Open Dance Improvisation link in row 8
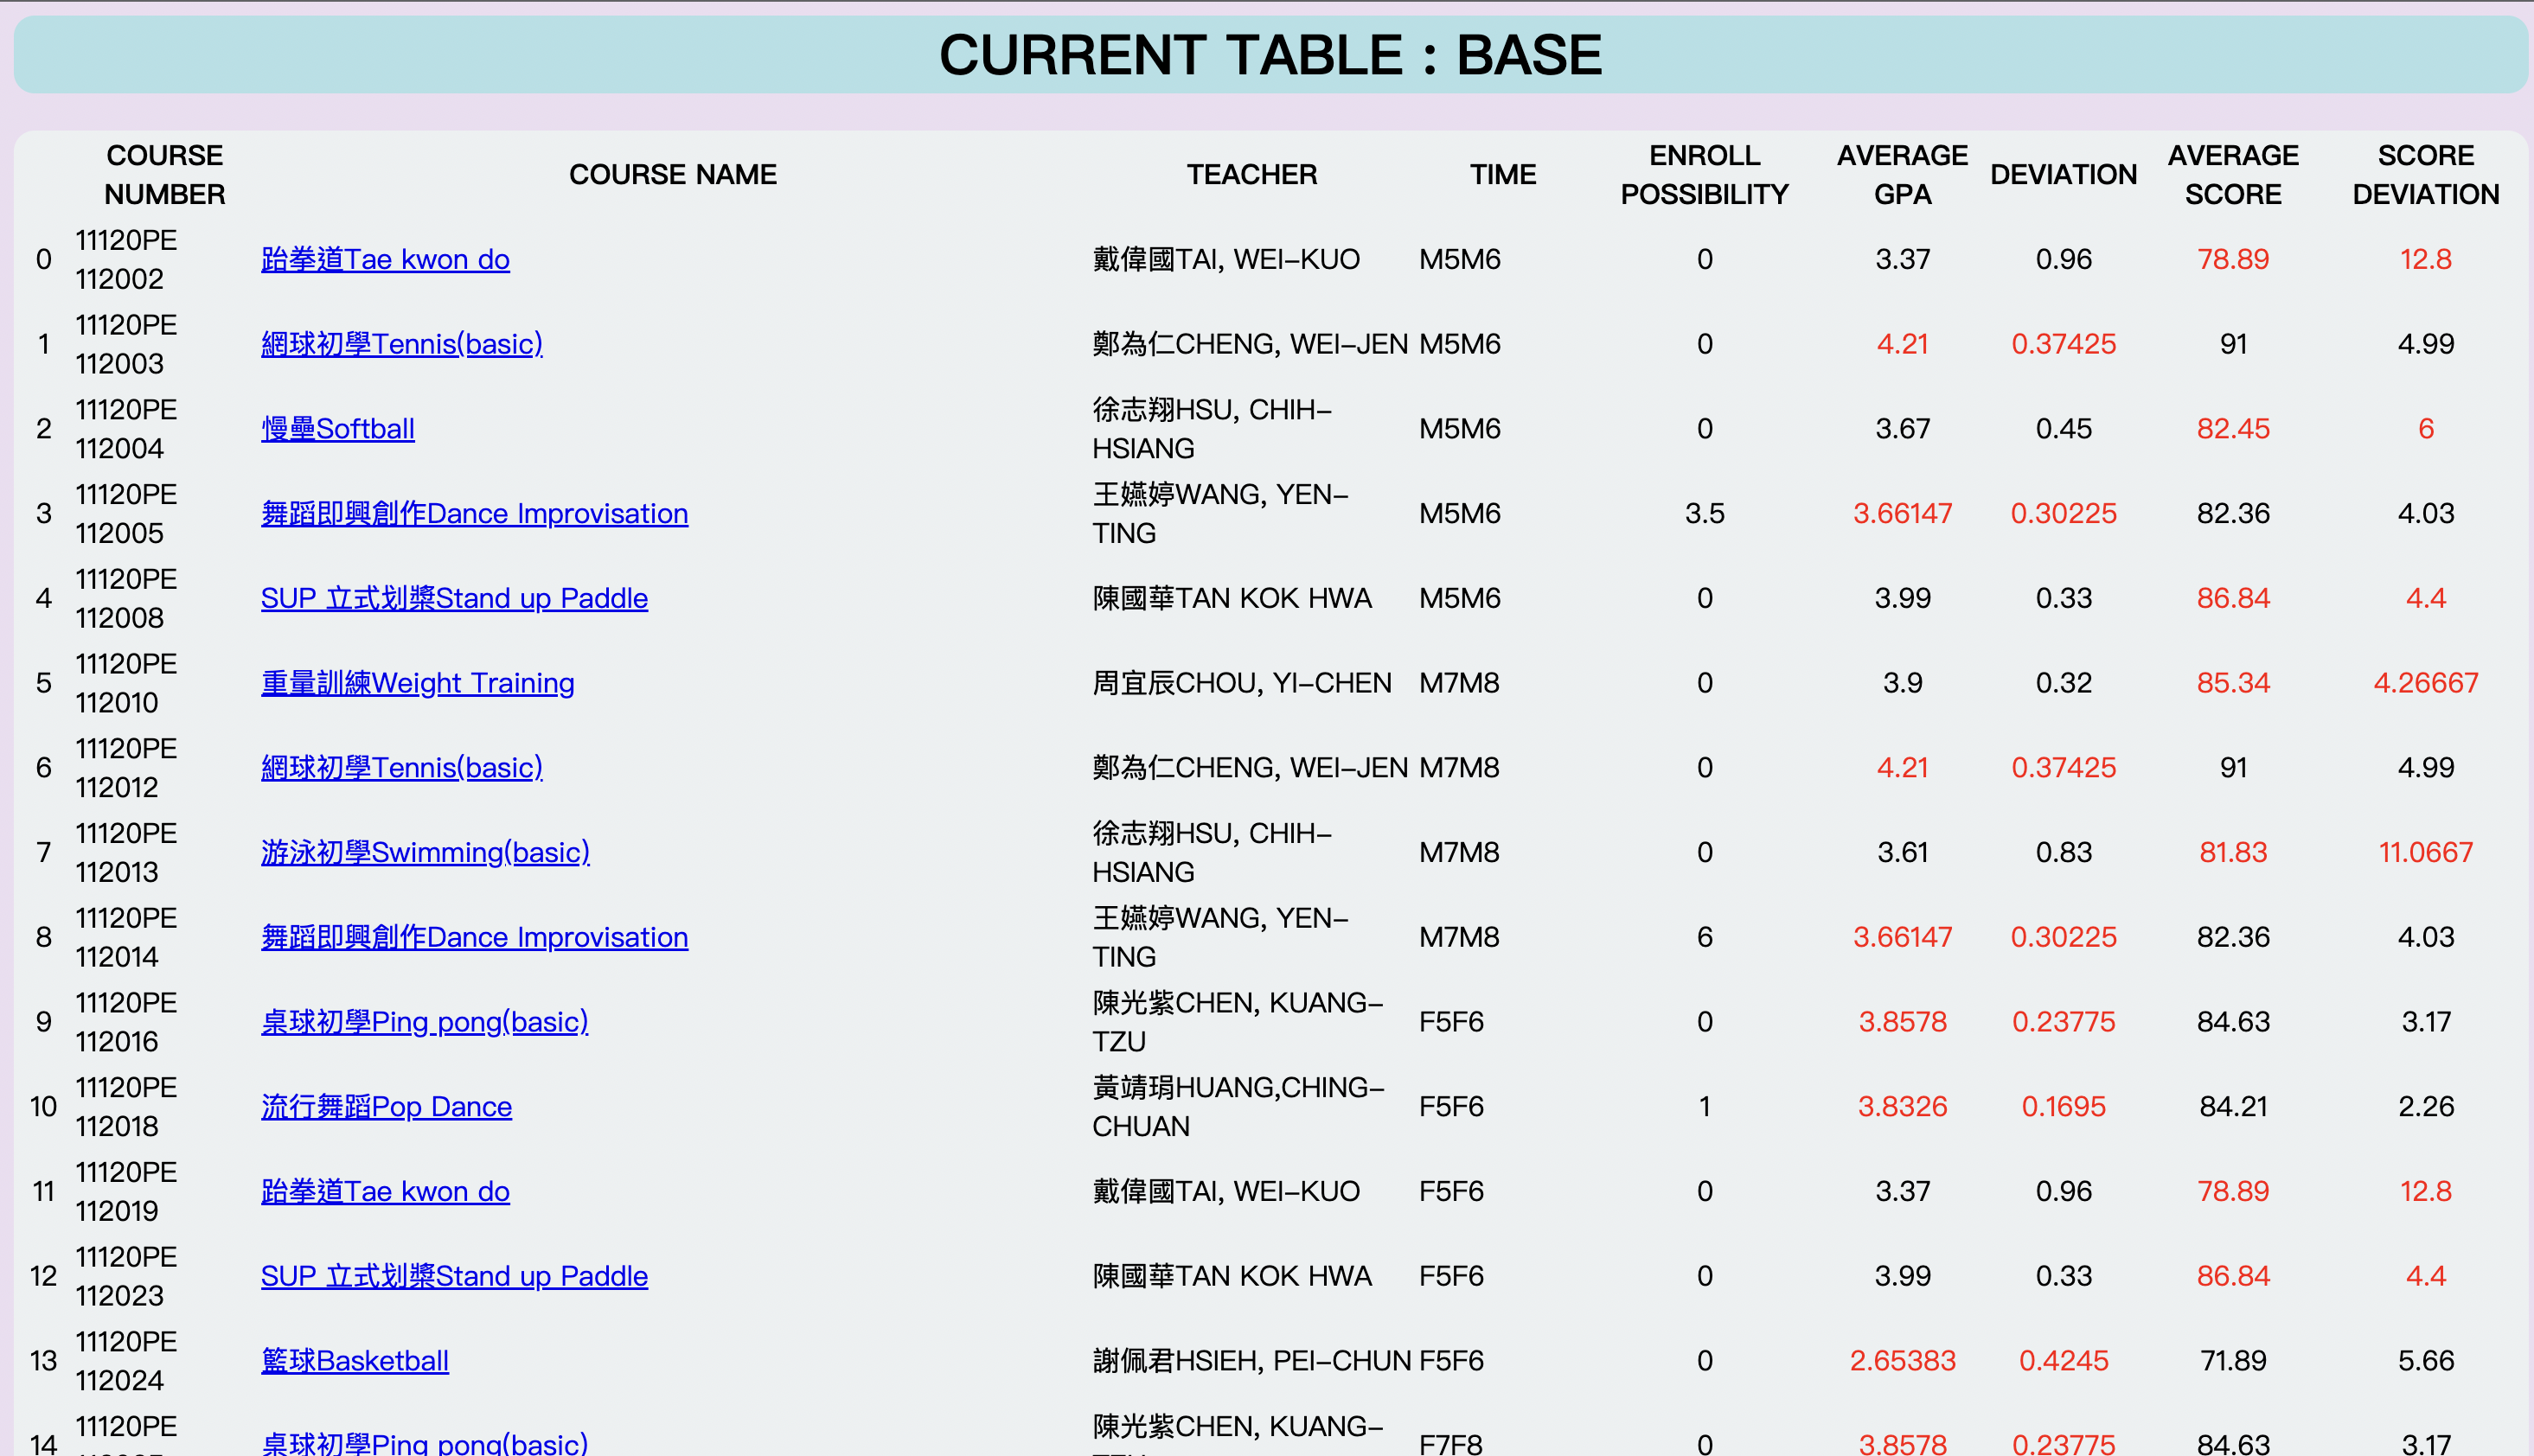Screen dimensions: 2534x1456 [x=474, y=937]
